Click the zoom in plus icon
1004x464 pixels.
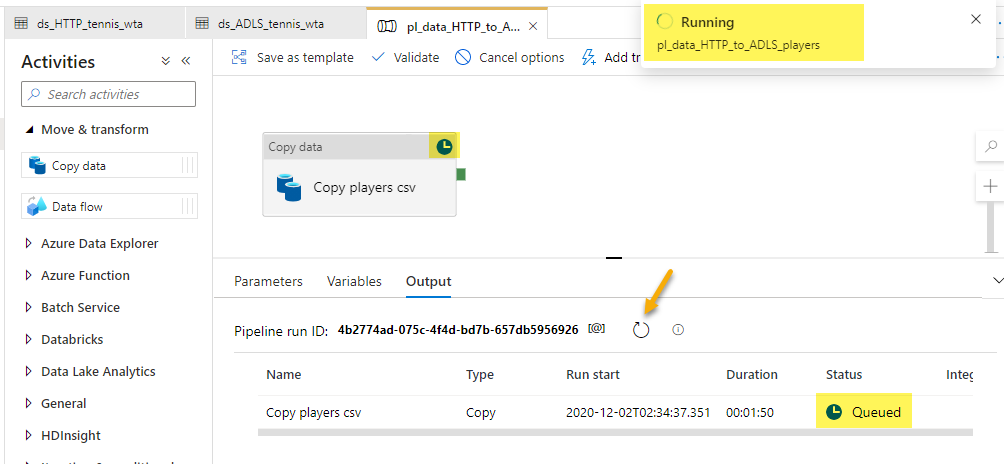pos(990,187)
